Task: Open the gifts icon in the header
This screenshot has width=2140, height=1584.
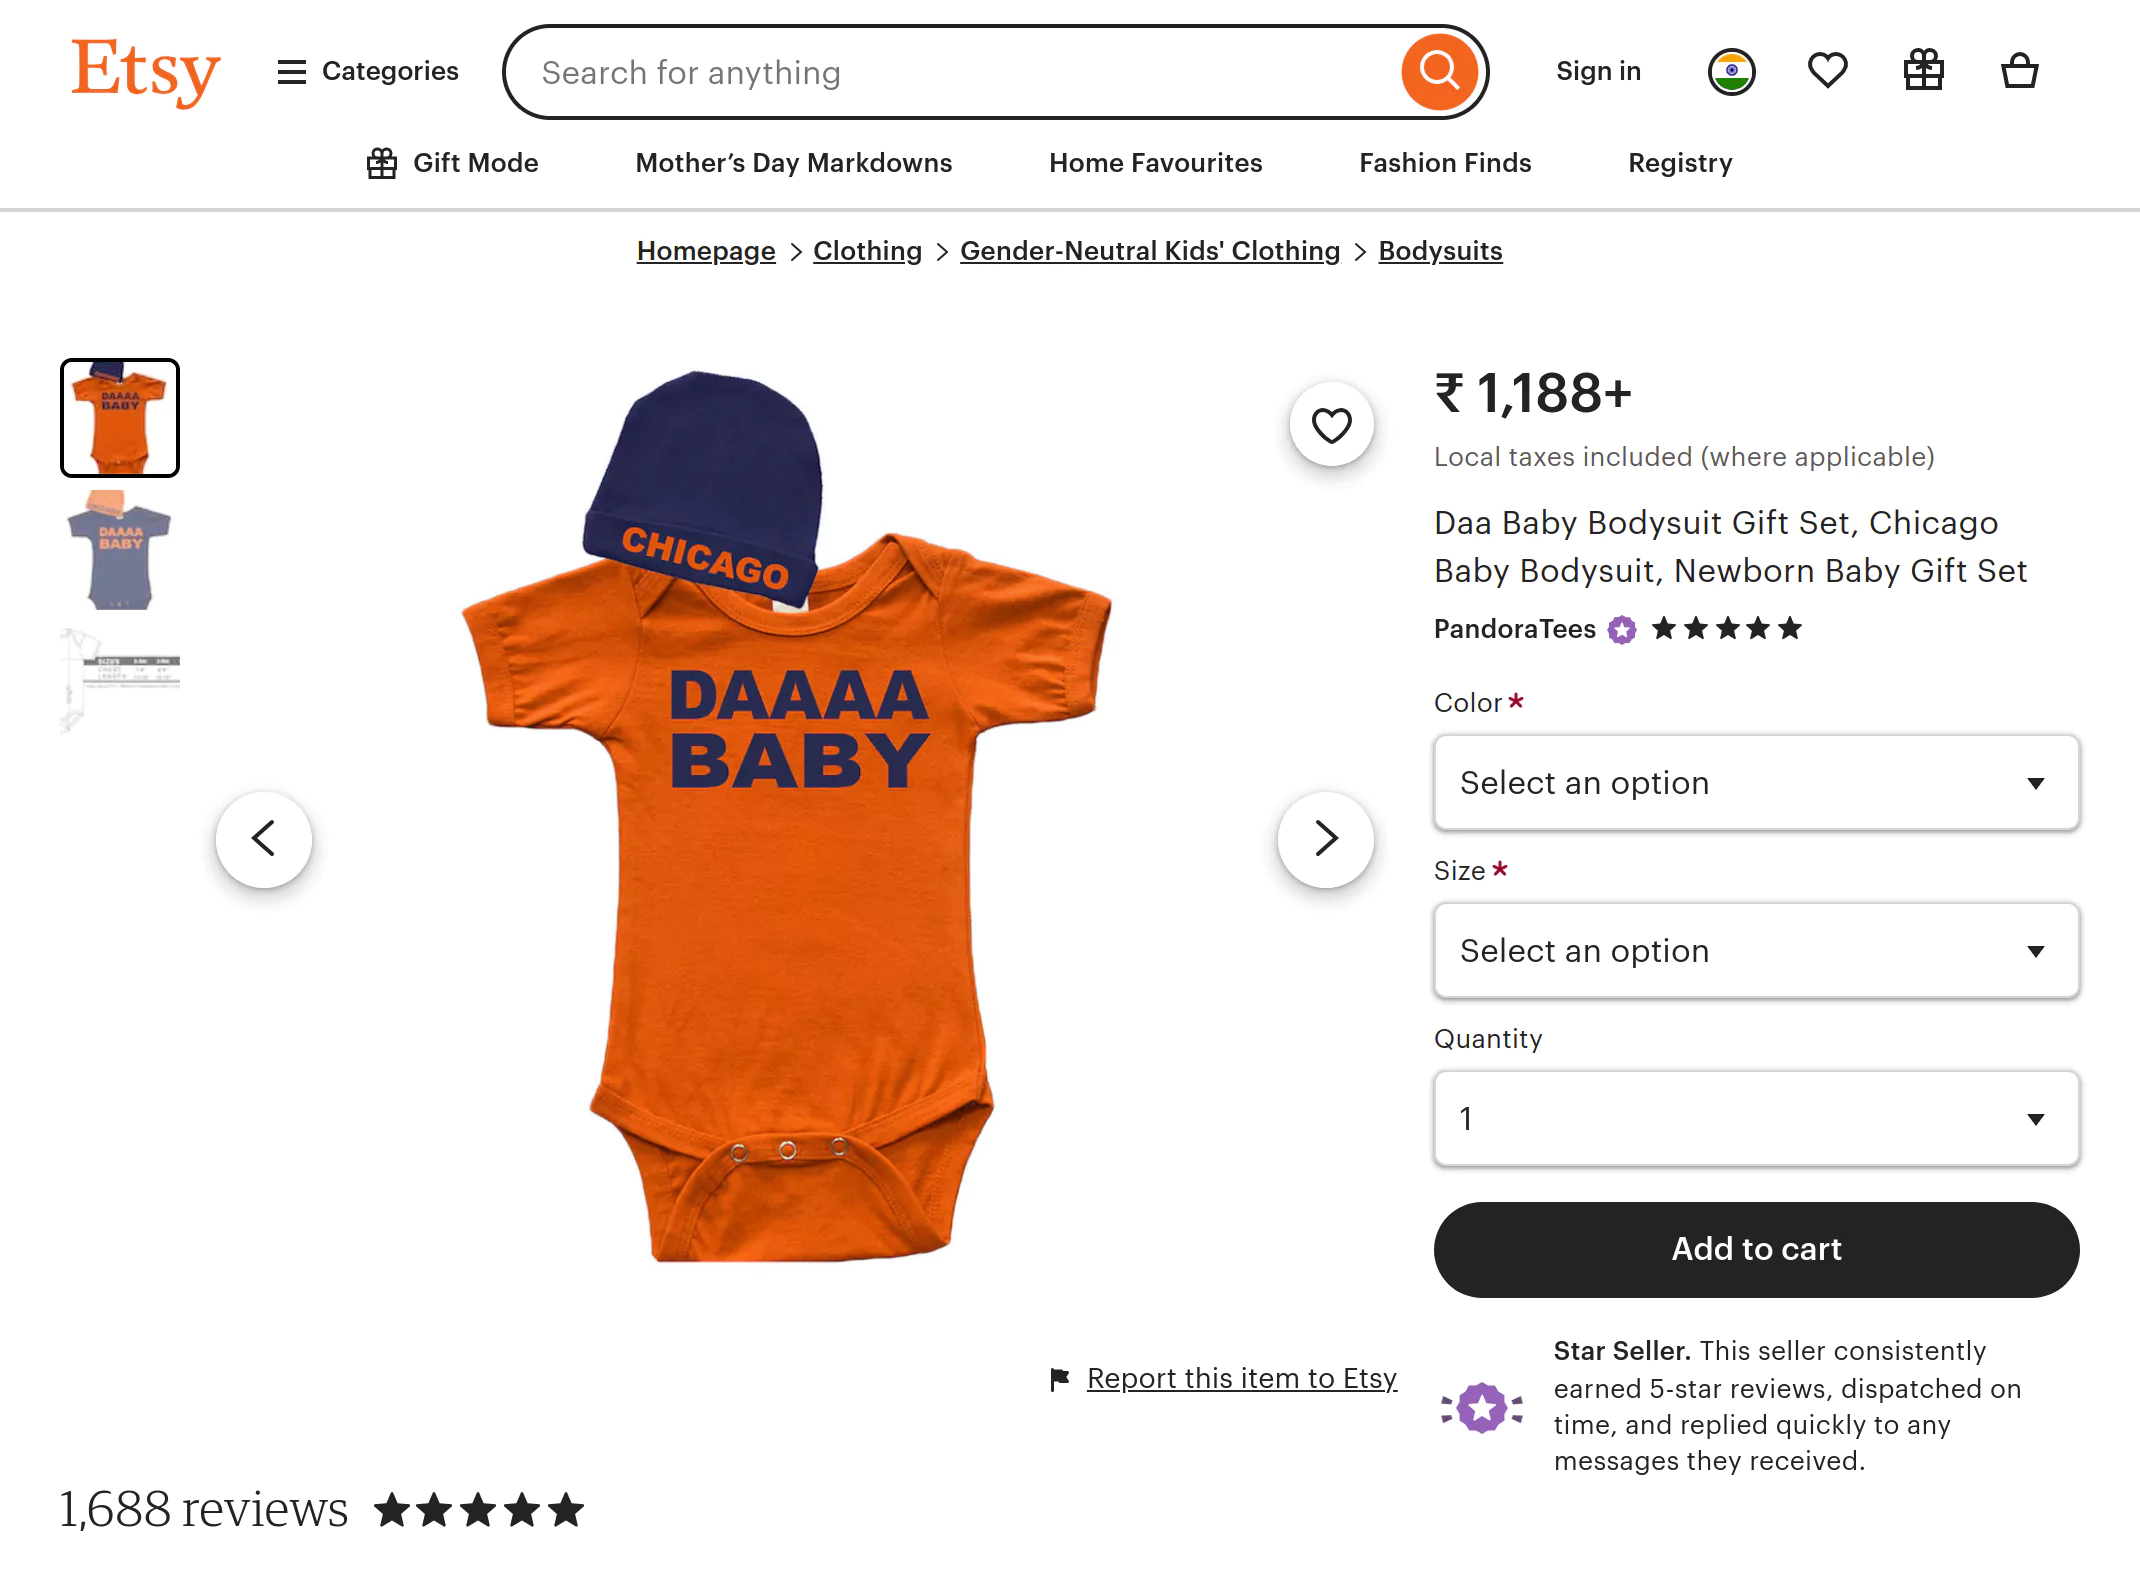Action: click(x=1924, y=70)
